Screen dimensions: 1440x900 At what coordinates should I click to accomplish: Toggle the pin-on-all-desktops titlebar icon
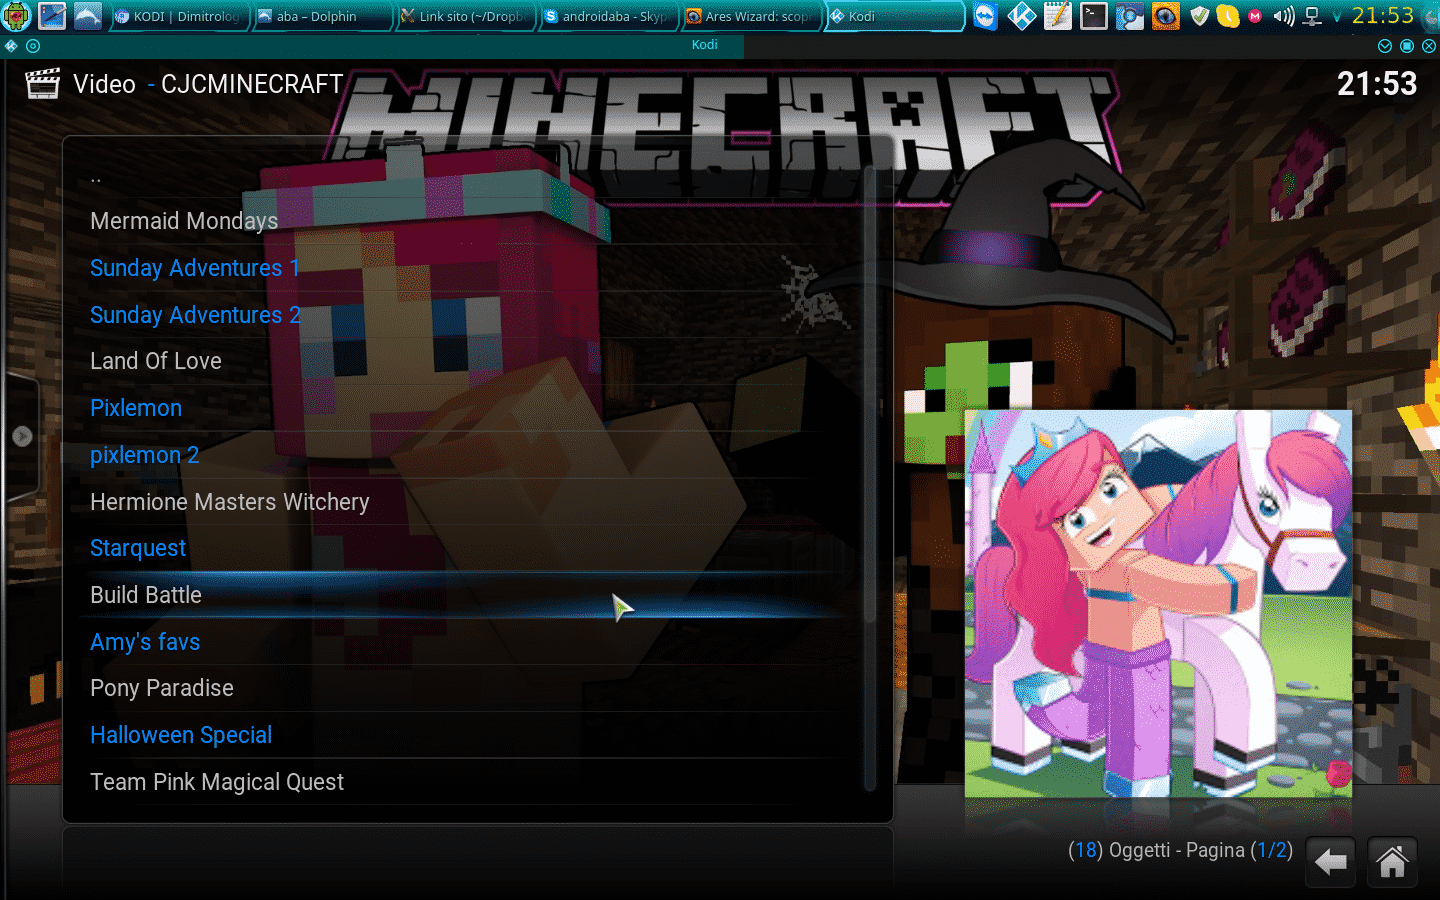33,46
